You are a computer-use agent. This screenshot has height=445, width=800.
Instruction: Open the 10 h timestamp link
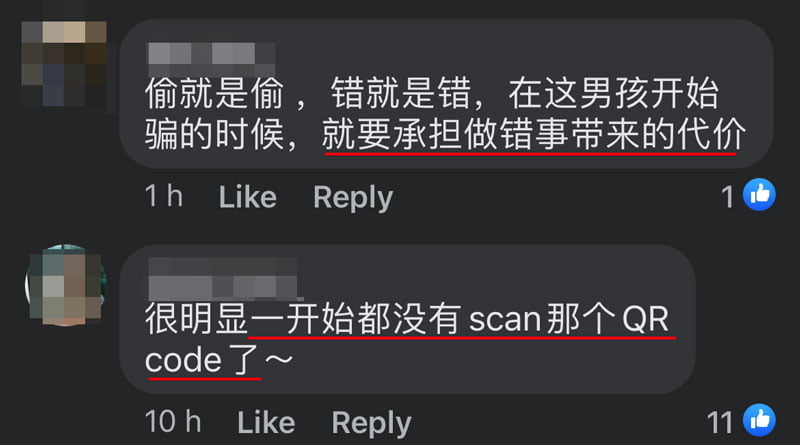[173, 422]
